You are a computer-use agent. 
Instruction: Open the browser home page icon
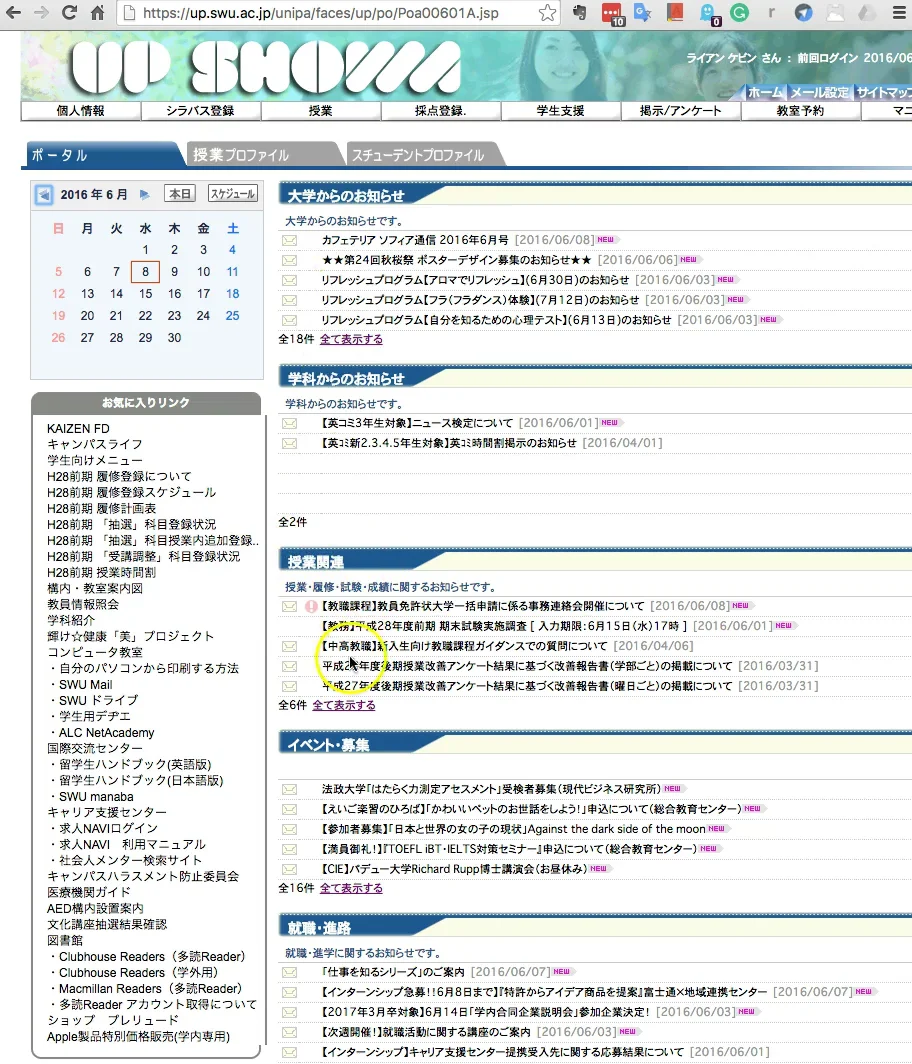click(98, 12)
